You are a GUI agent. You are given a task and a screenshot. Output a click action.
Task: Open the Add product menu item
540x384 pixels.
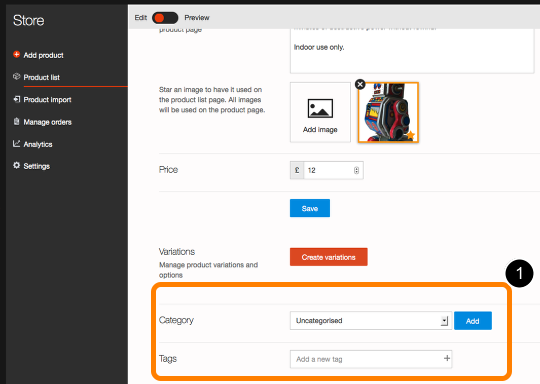[43, 55]
